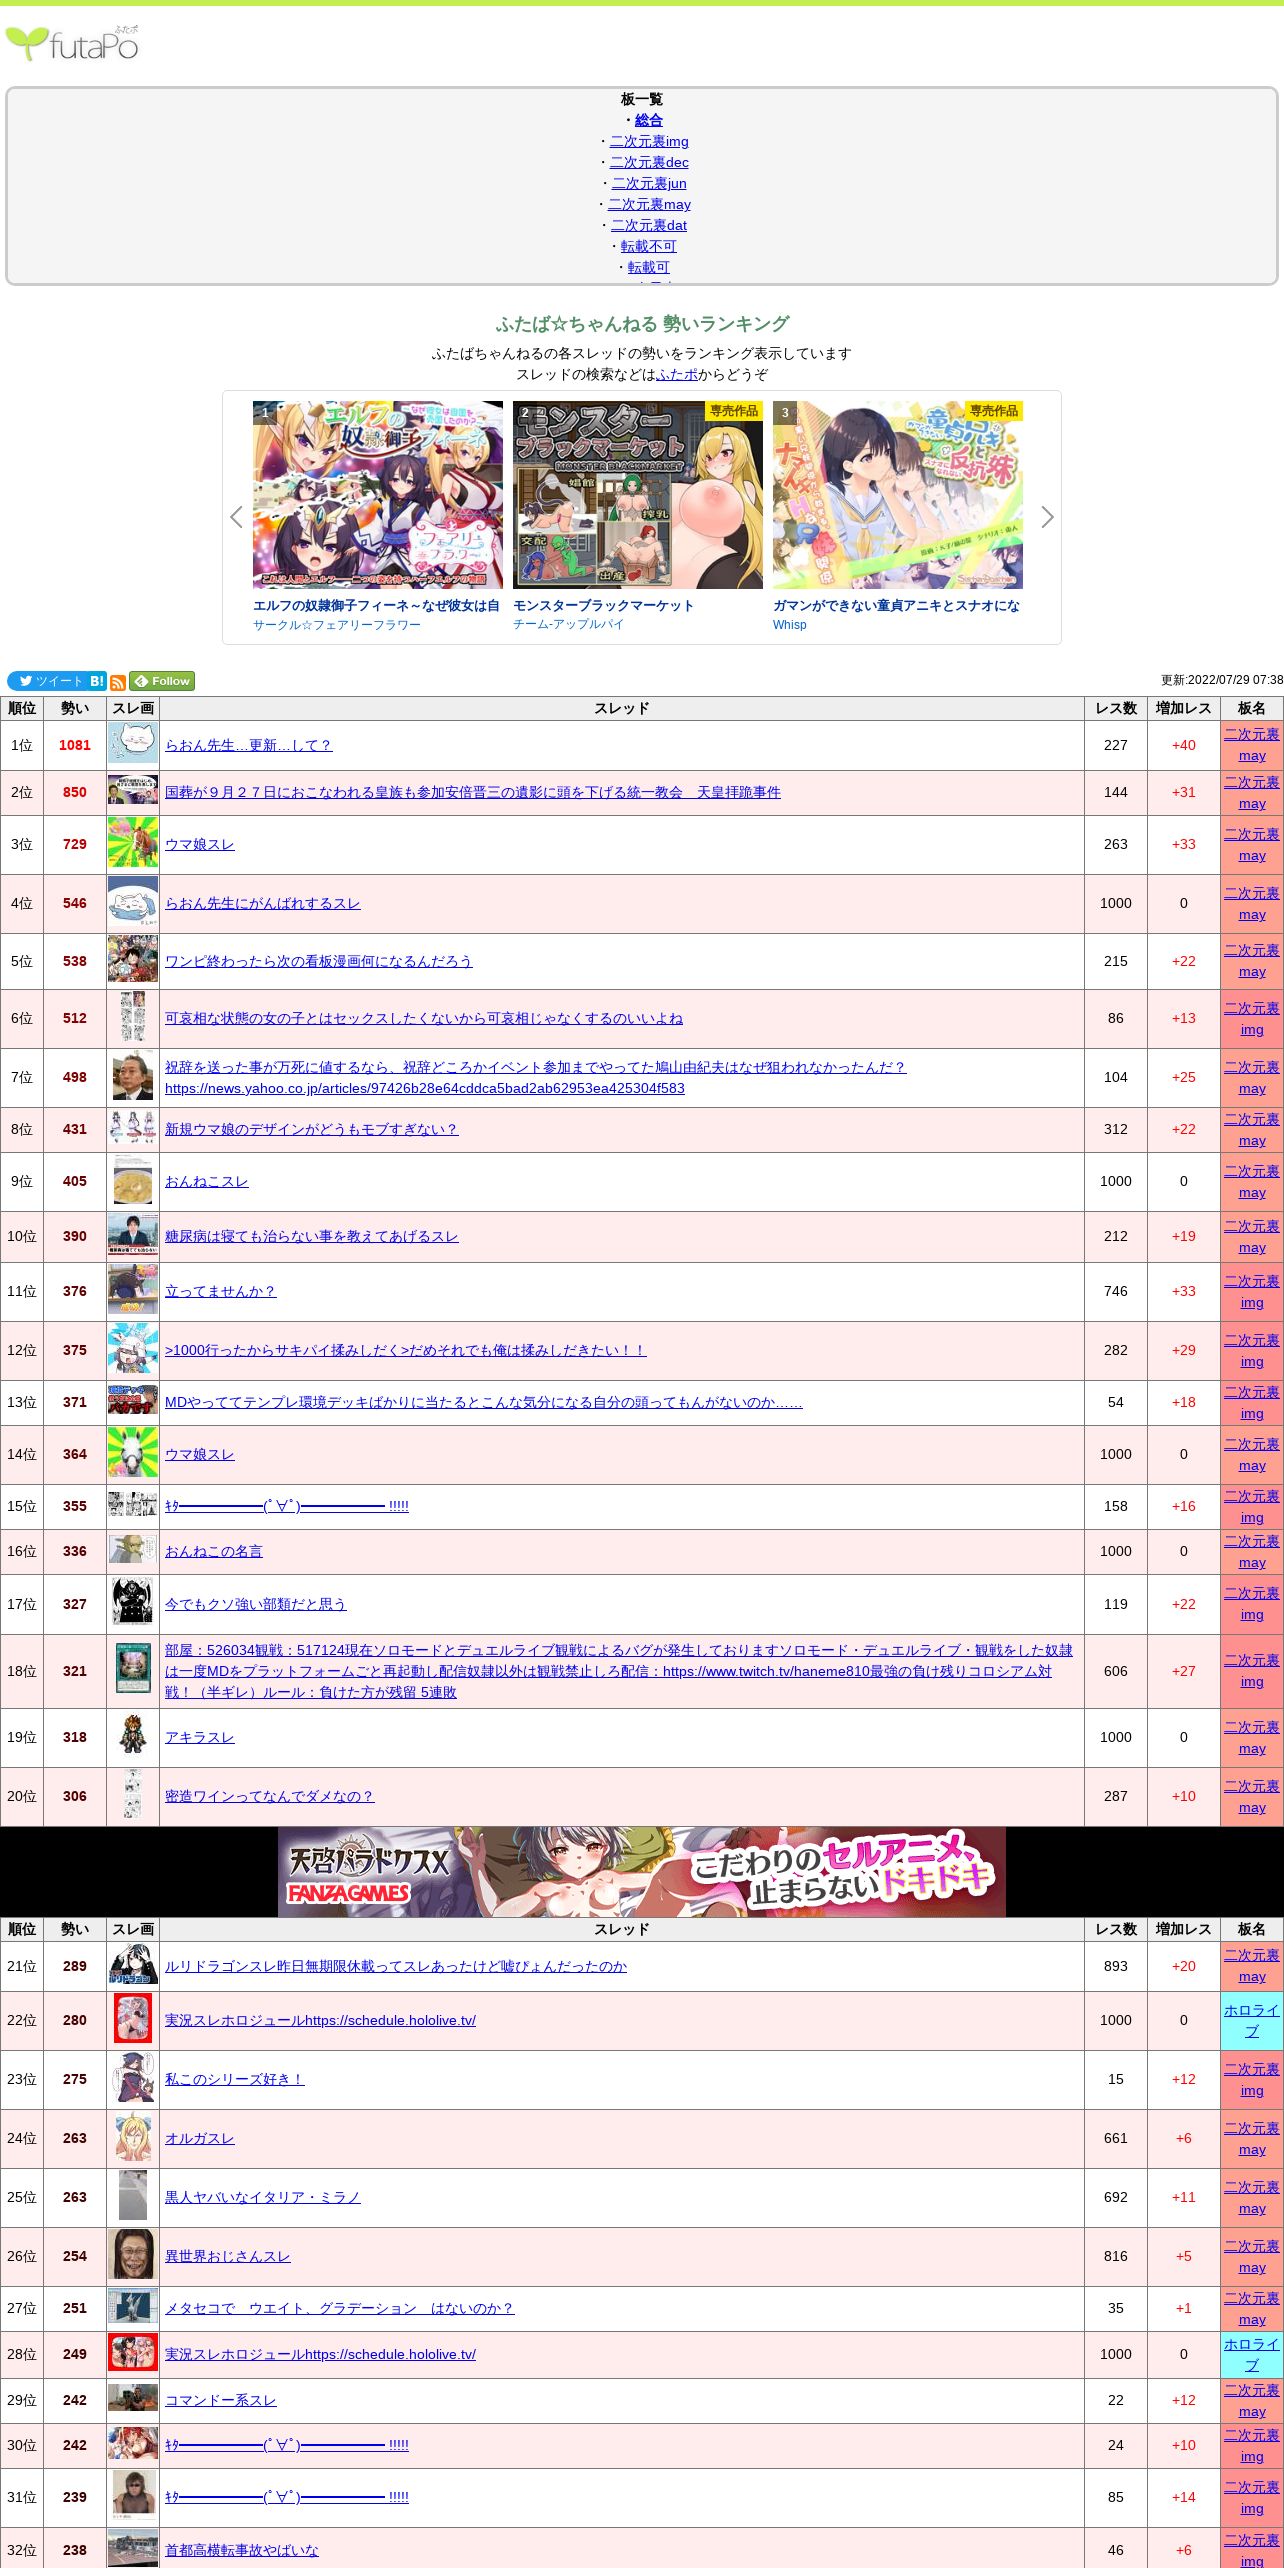The width and height of the screenshot is (1284, 2568).
Task: Open thread 私このシリーズ好き！
Action: [x=234, y=2079]
